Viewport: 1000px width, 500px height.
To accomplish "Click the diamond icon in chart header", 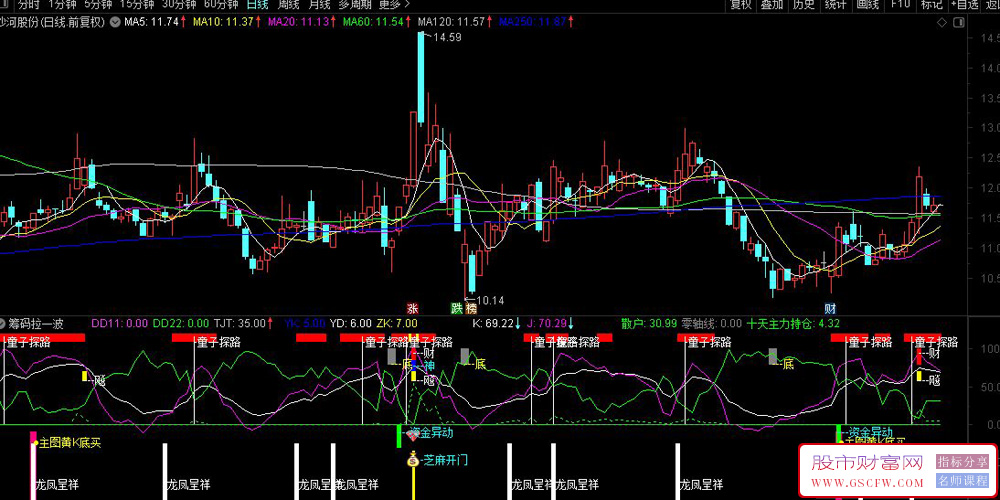I will 941,22.
